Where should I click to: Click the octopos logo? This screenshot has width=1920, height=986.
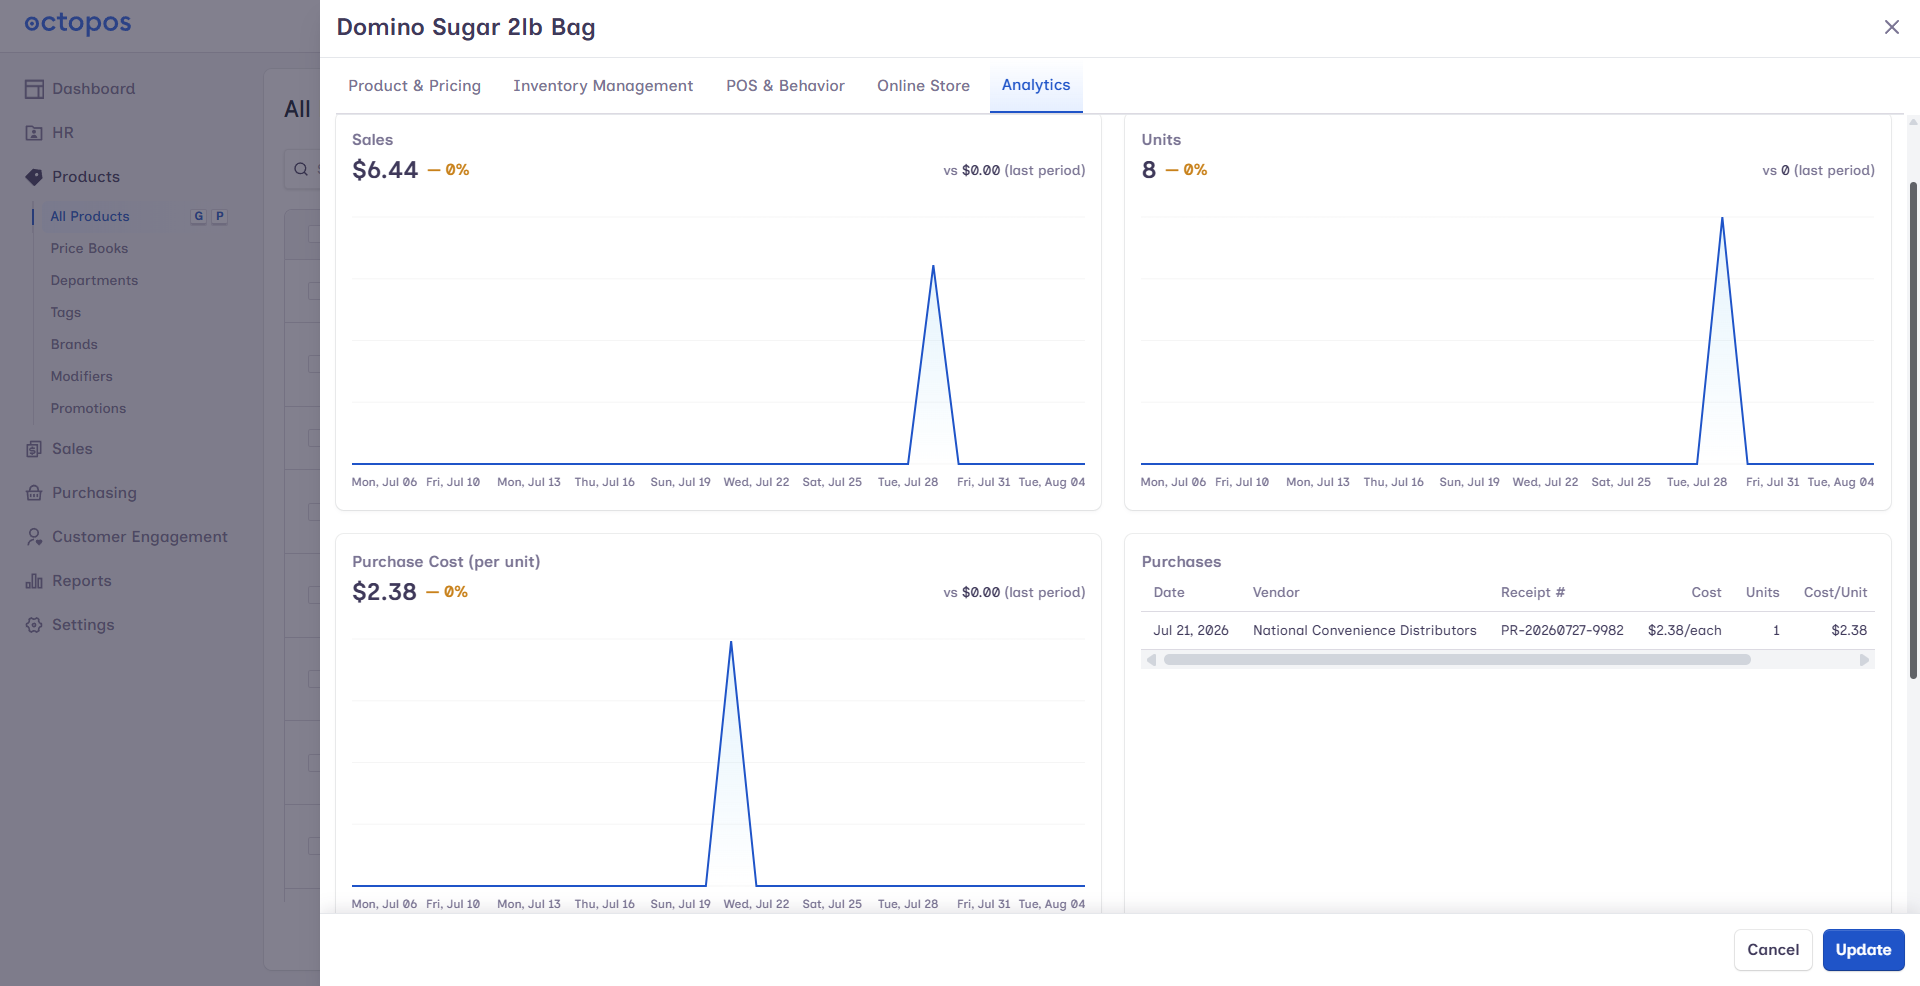click(78, 23)
